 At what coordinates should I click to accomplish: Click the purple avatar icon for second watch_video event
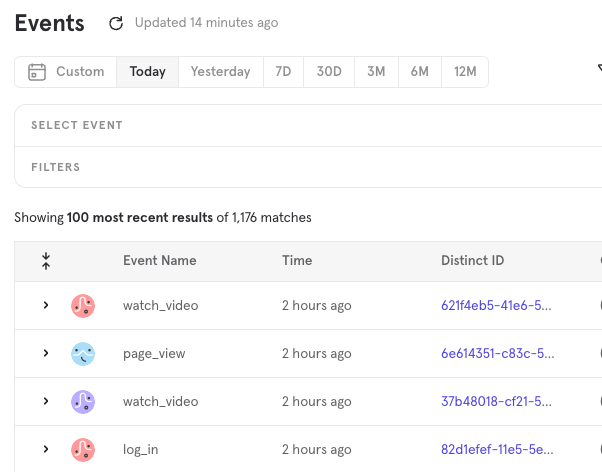pos(83,402)
